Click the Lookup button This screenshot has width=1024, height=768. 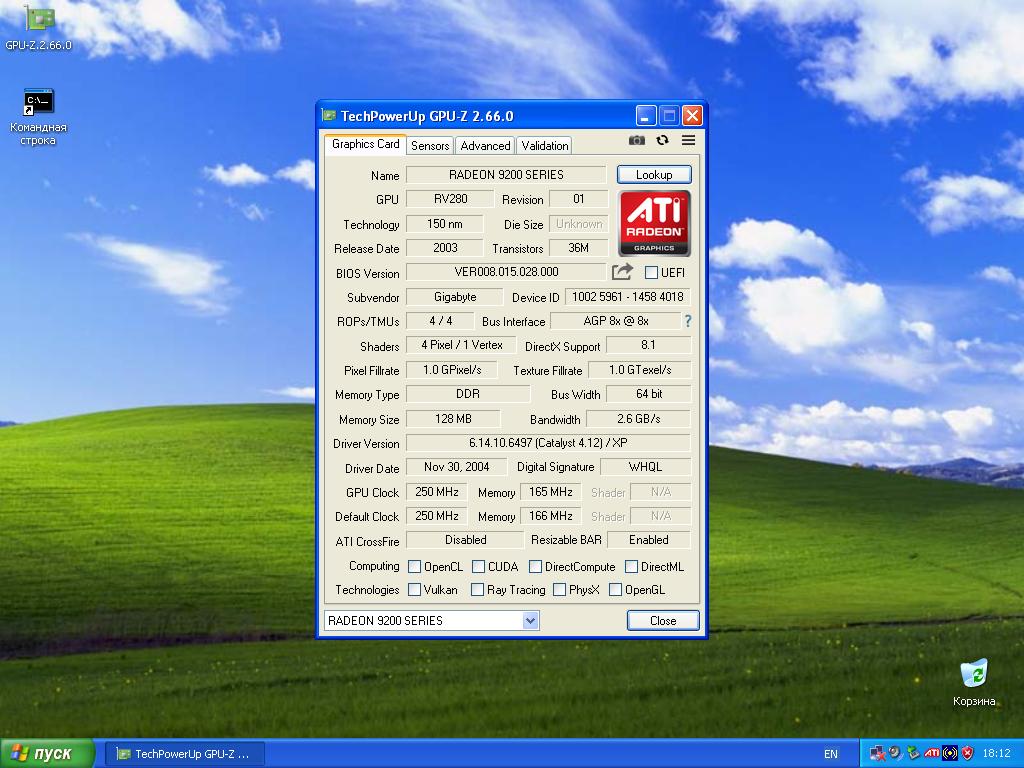[x=654, y=174]
